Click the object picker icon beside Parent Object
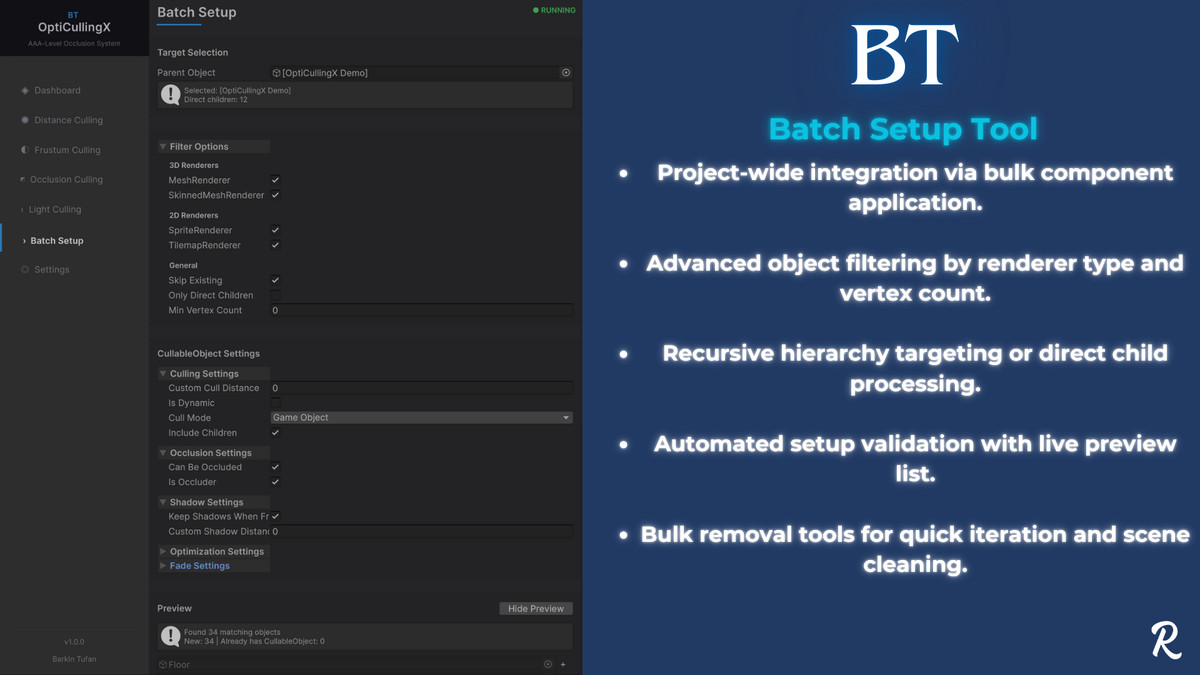Screen dimensions: 1200x675 pyautogui.click(x=565, y=72)
